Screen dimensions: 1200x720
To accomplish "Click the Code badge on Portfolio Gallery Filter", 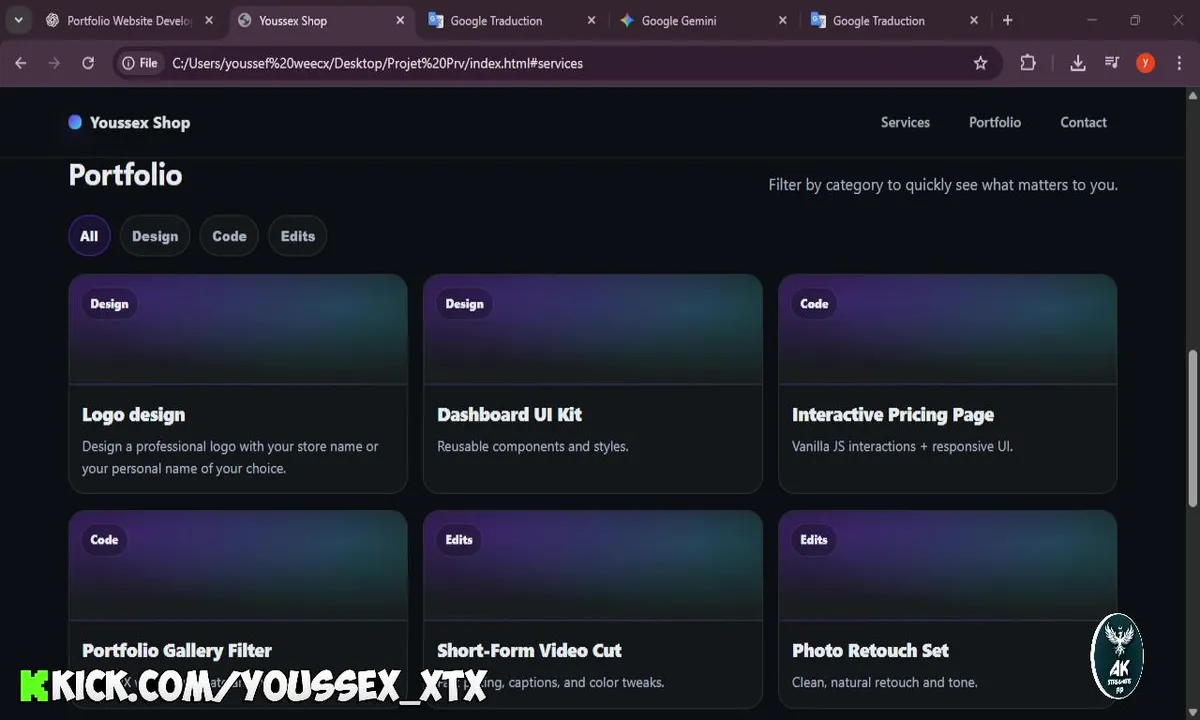I will 104,540.
